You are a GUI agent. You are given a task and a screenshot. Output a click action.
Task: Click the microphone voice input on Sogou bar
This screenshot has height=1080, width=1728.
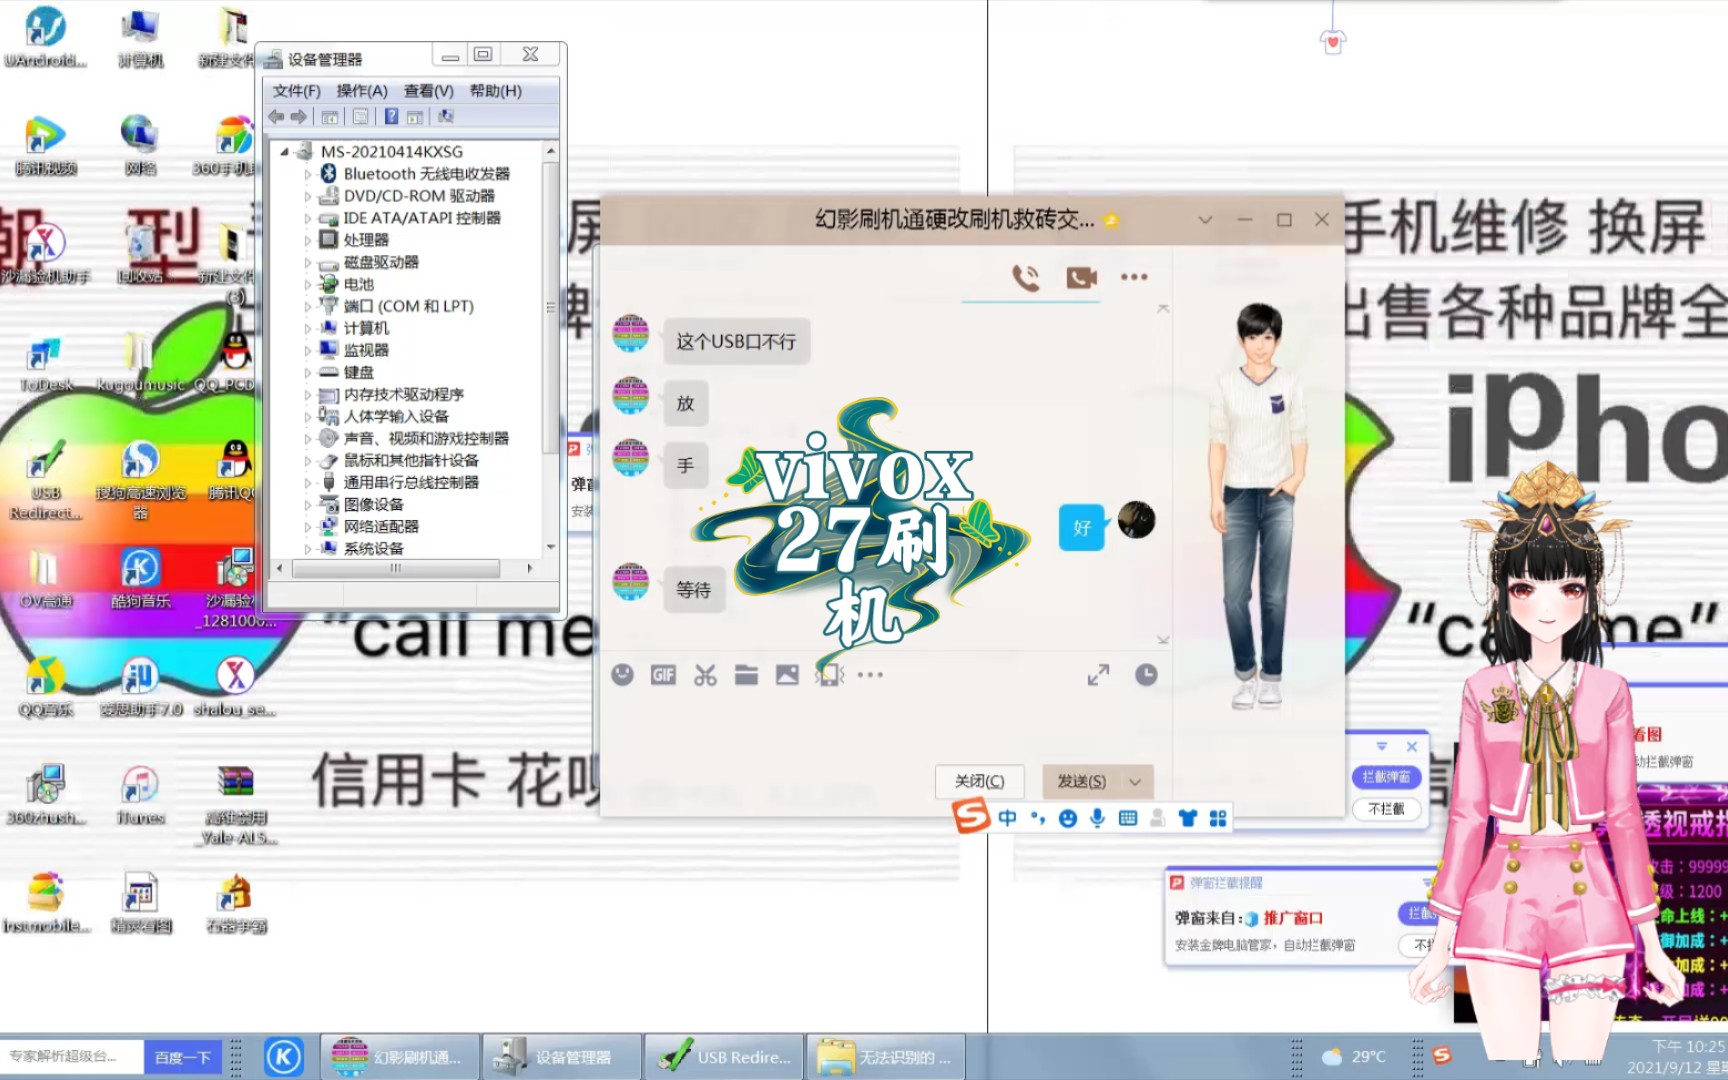click(1098, 818)
